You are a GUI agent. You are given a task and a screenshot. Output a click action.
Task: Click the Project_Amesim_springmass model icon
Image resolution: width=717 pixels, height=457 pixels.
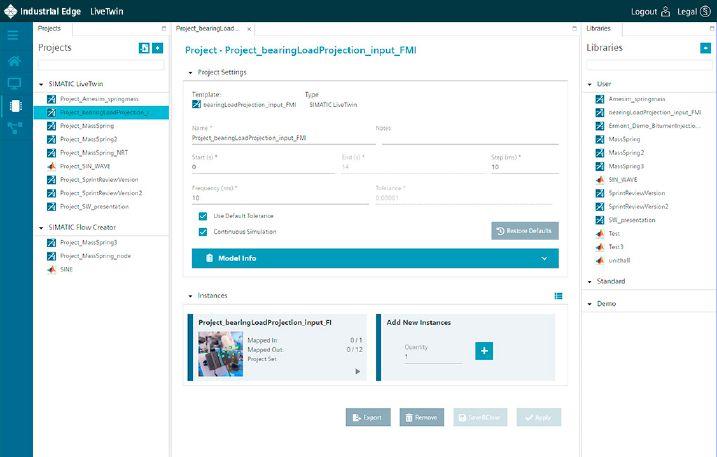[x=52, y=99]
